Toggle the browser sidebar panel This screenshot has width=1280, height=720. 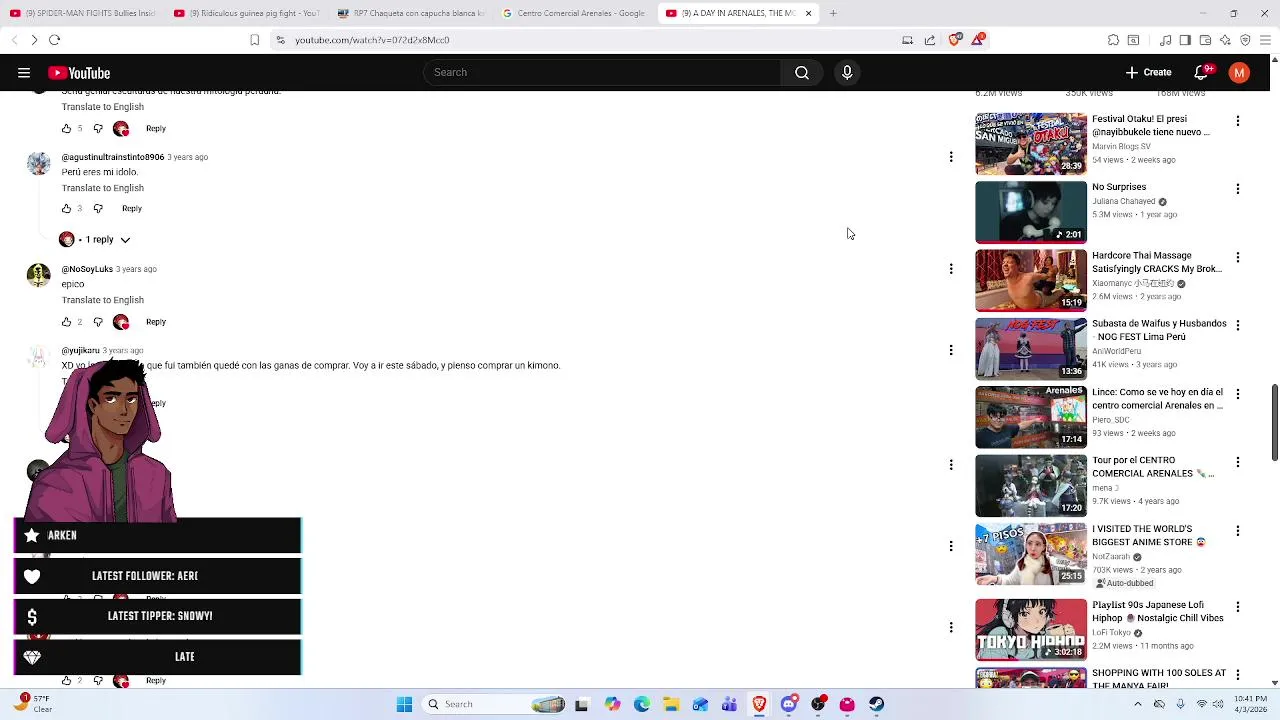(x=1185, y=40)
